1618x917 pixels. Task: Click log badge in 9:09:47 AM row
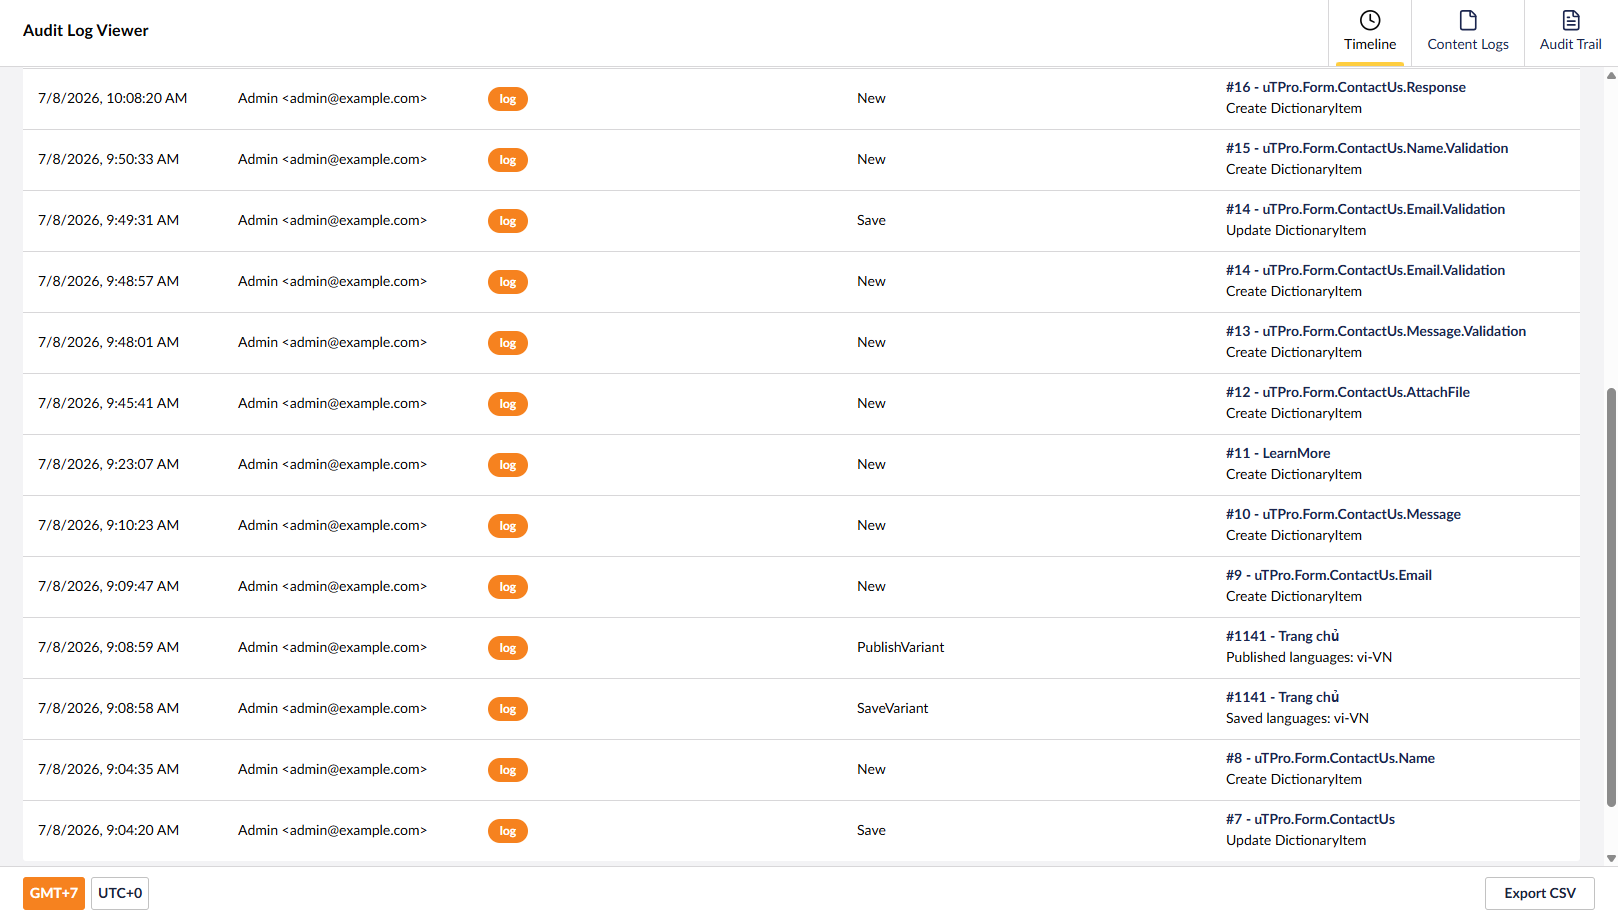point(508,587)
